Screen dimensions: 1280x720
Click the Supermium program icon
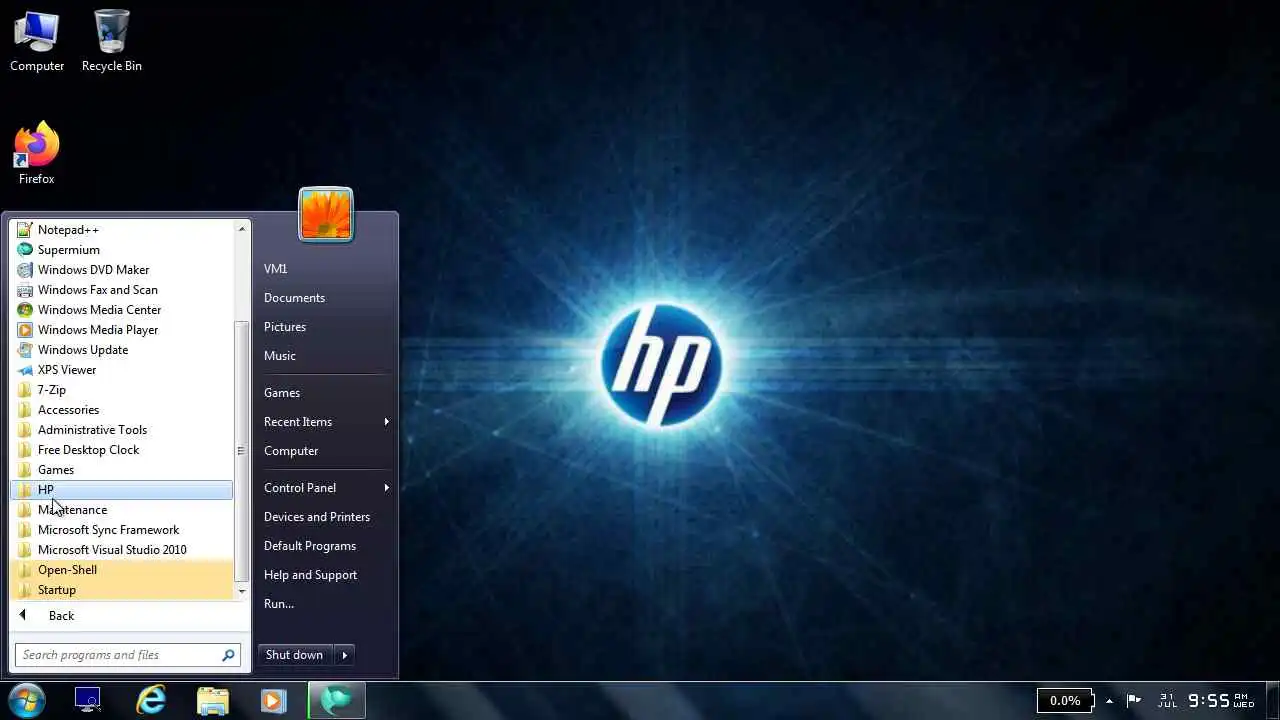click(25, 250)
